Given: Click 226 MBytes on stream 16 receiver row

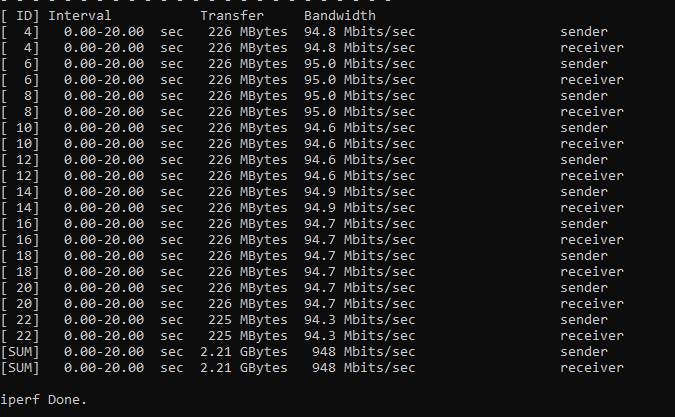Looking at the screenshot, I should pyautogui.click(x=248, y=240).
